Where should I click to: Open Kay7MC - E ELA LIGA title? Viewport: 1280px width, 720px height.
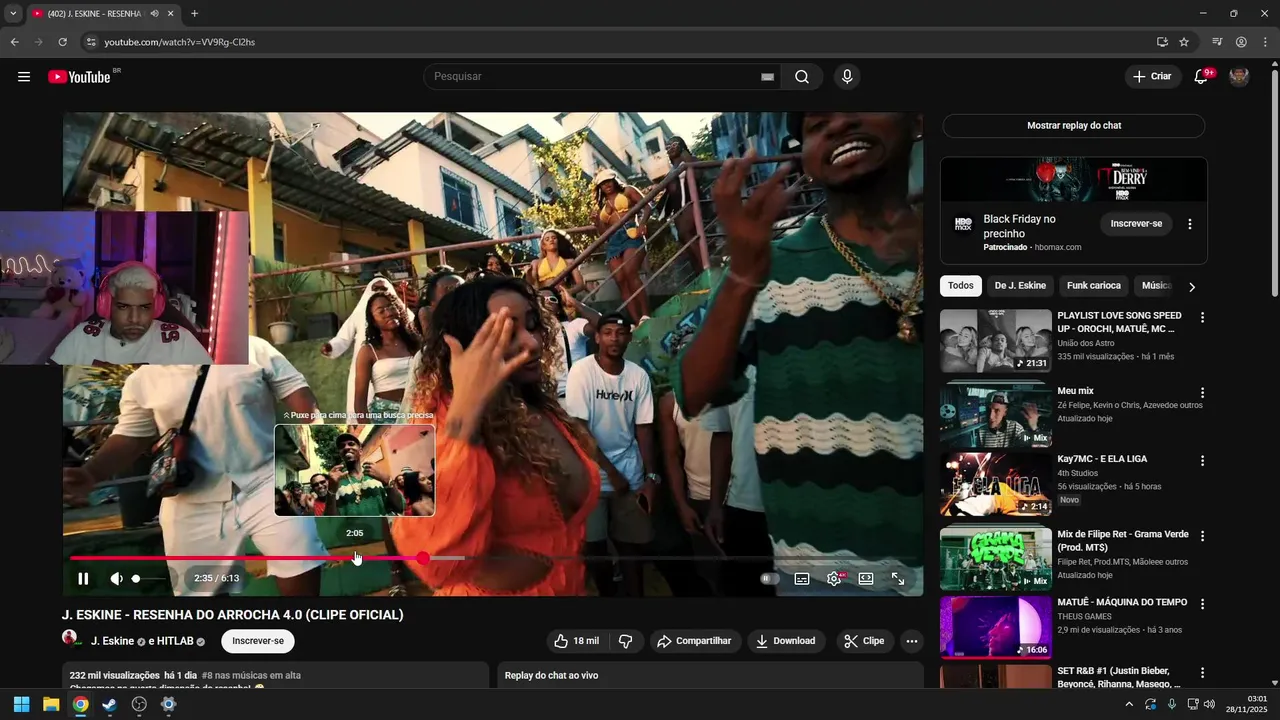(x=1102, y=459)
